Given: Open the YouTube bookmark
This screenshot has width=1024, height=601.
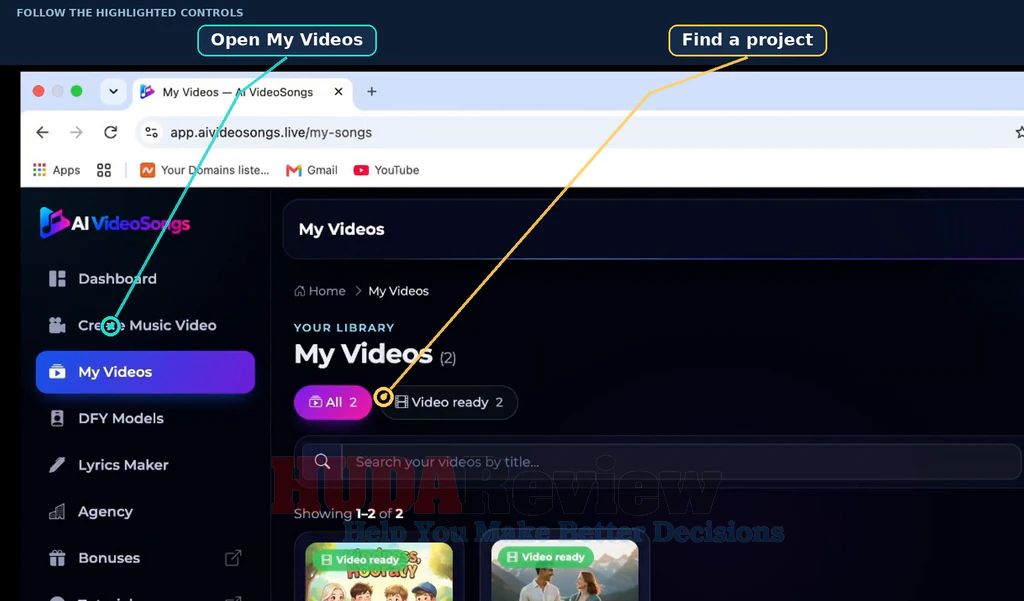Looking at the screenshot, I should tap(387, 170).
